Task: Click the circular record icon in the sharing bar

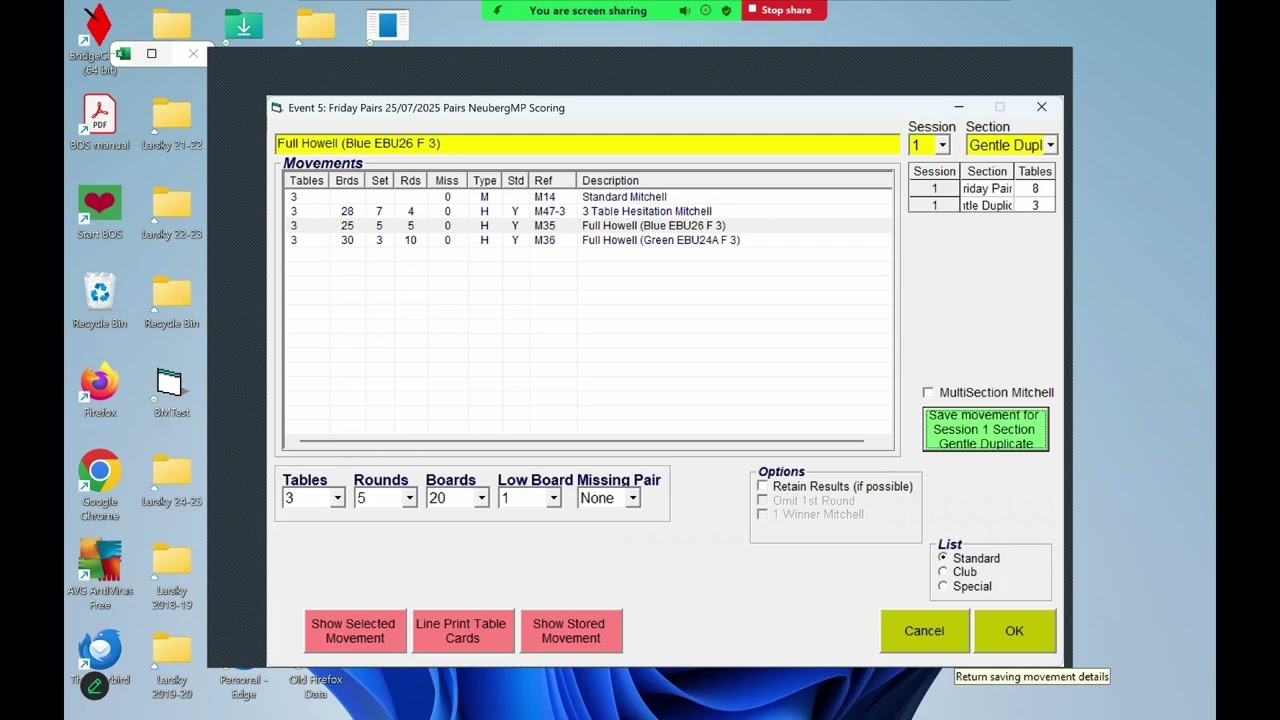Action: [706, 10]
